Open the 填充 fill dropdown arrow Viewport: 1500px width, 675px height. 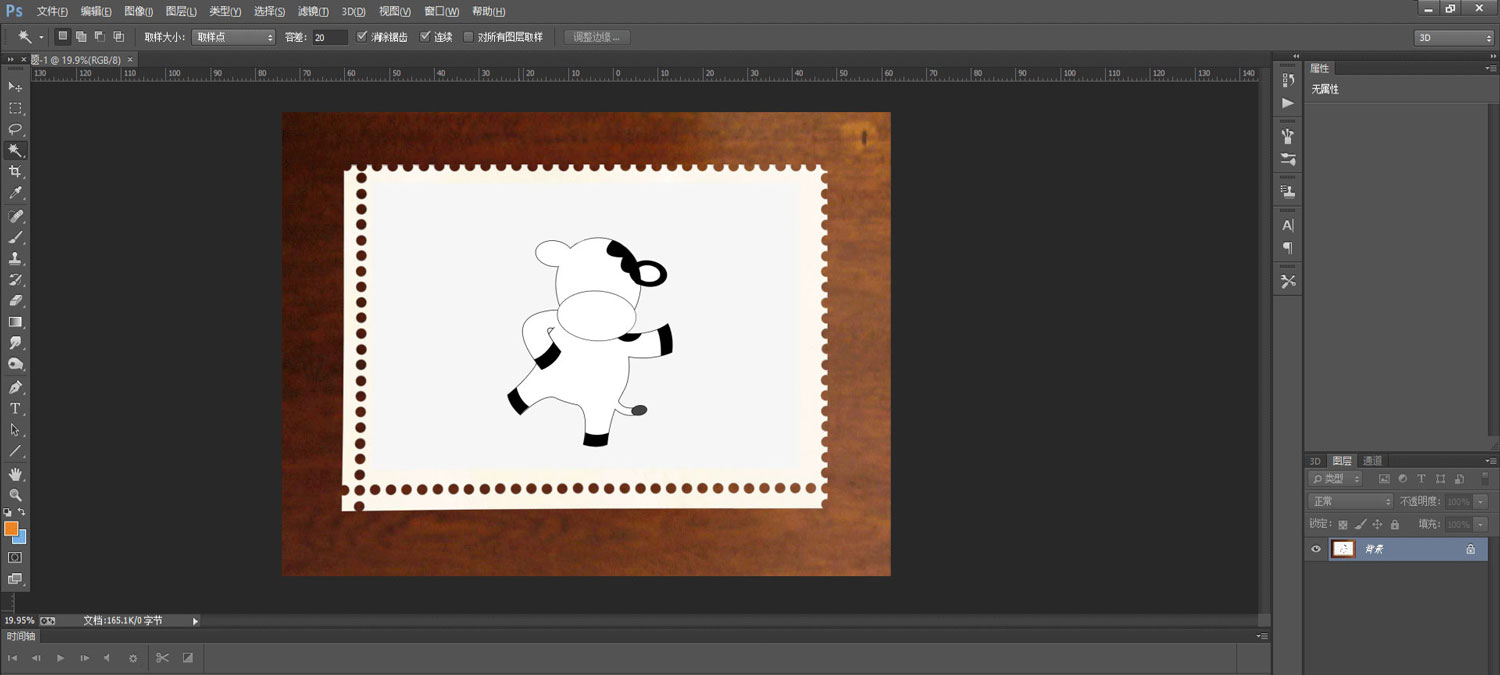click(1481, 524)
